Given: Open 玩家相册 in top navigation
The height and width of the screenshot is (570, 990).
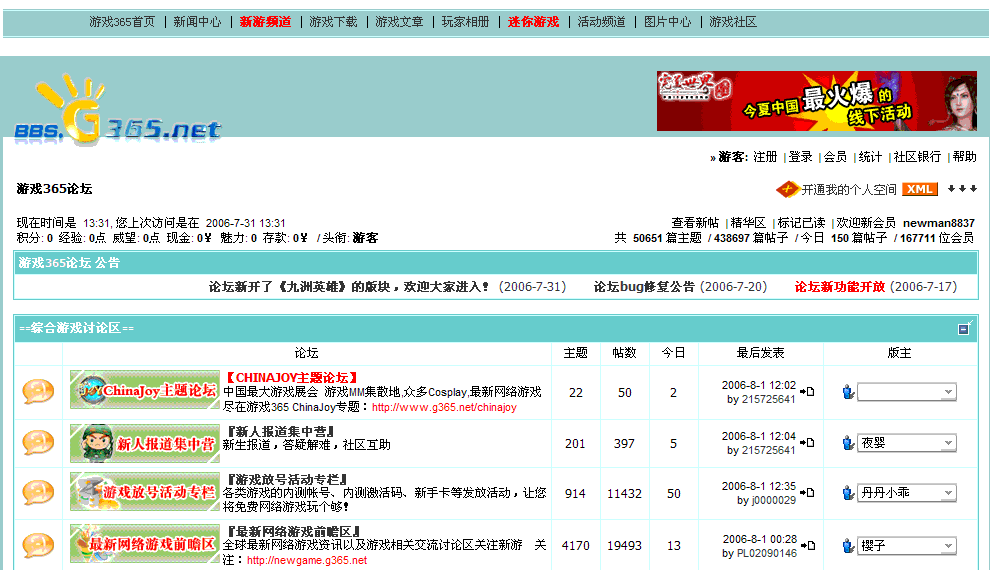Looking at the screenshot, I should 465,22.
